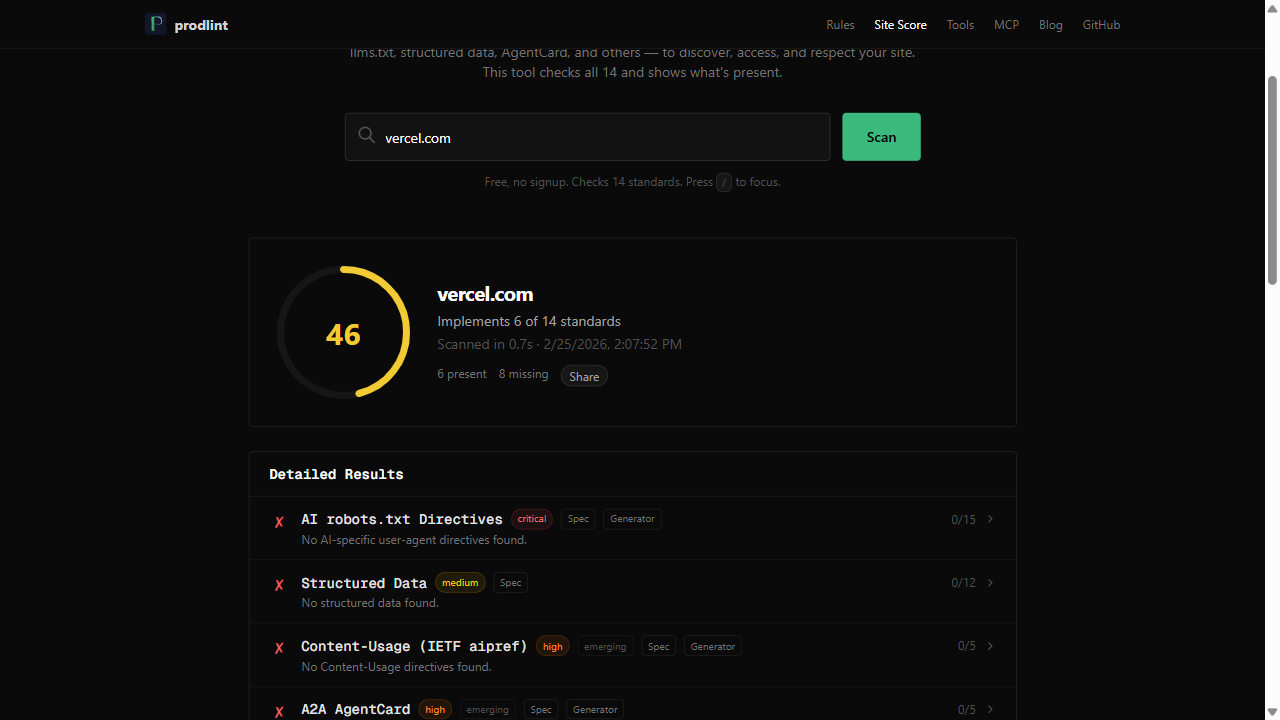Click the slash keyboard shortcut hint
1280x720 pixels.
[x=724, y=182]
